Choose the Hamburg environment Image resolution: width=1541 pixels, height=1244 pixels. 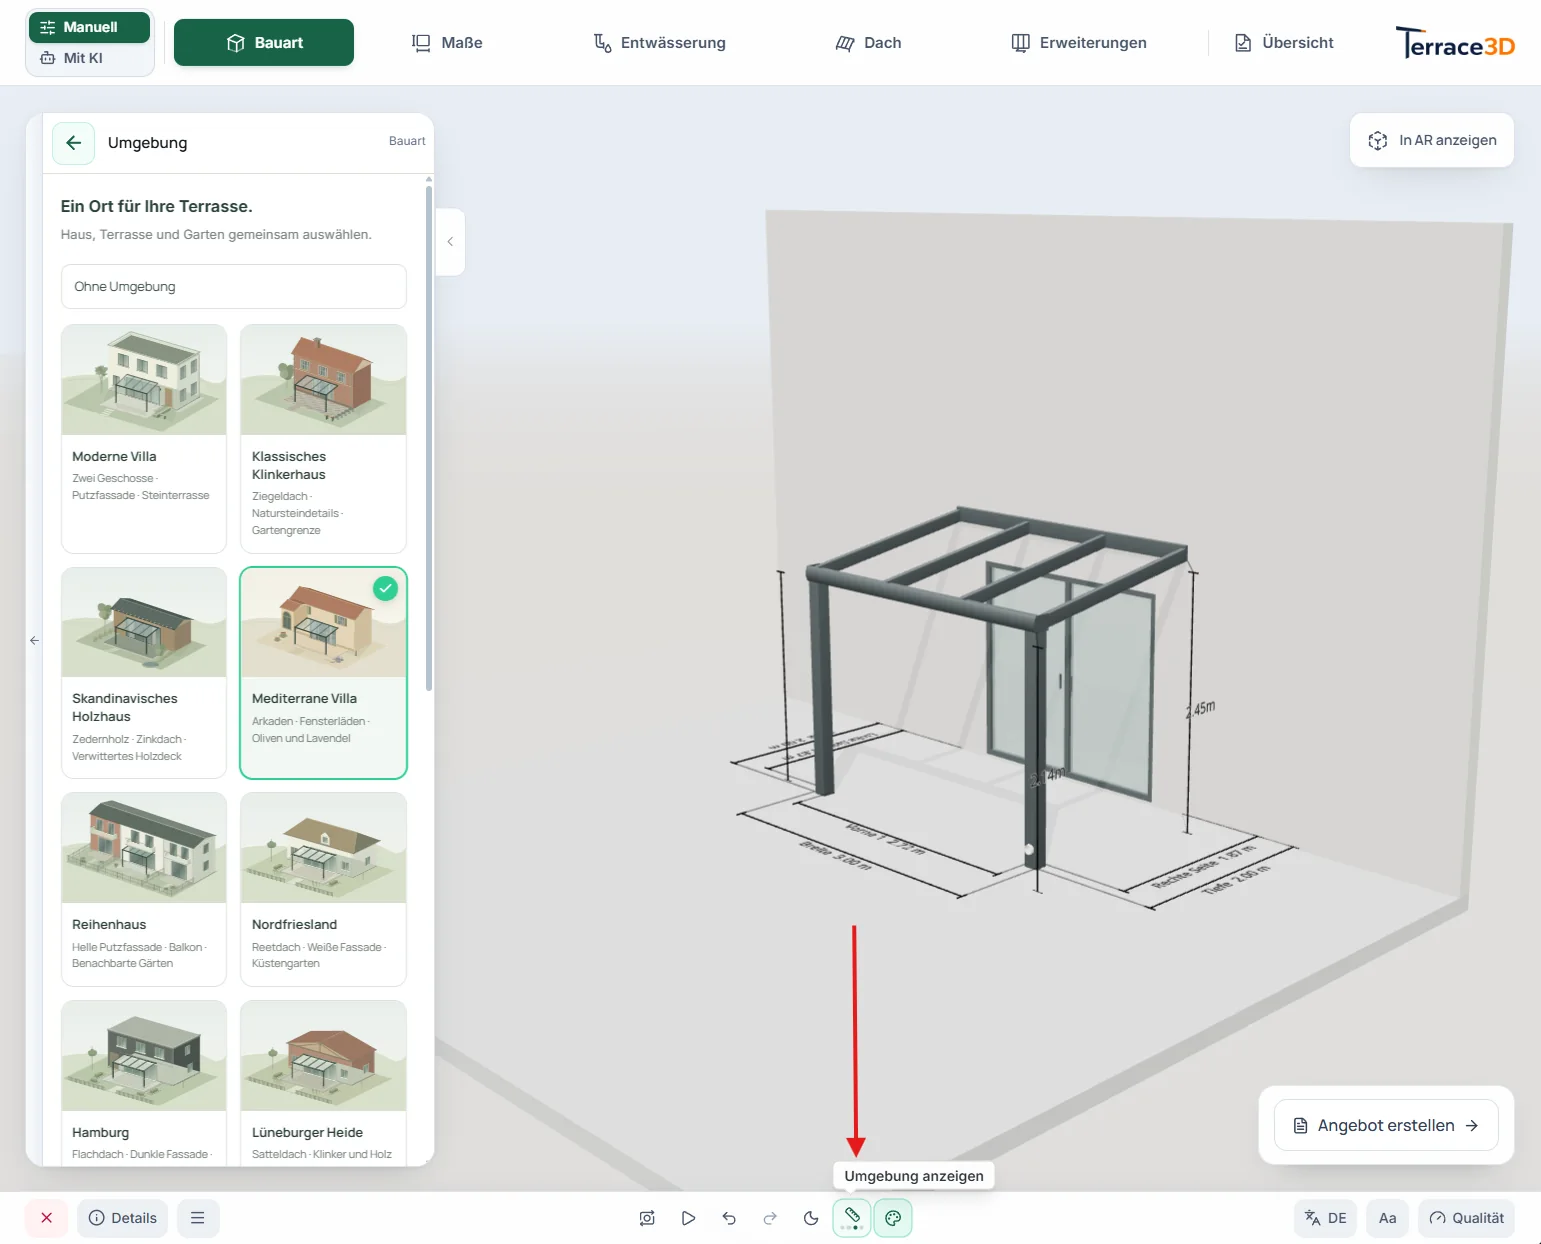pyautogui.click(x=144, y=1082)
